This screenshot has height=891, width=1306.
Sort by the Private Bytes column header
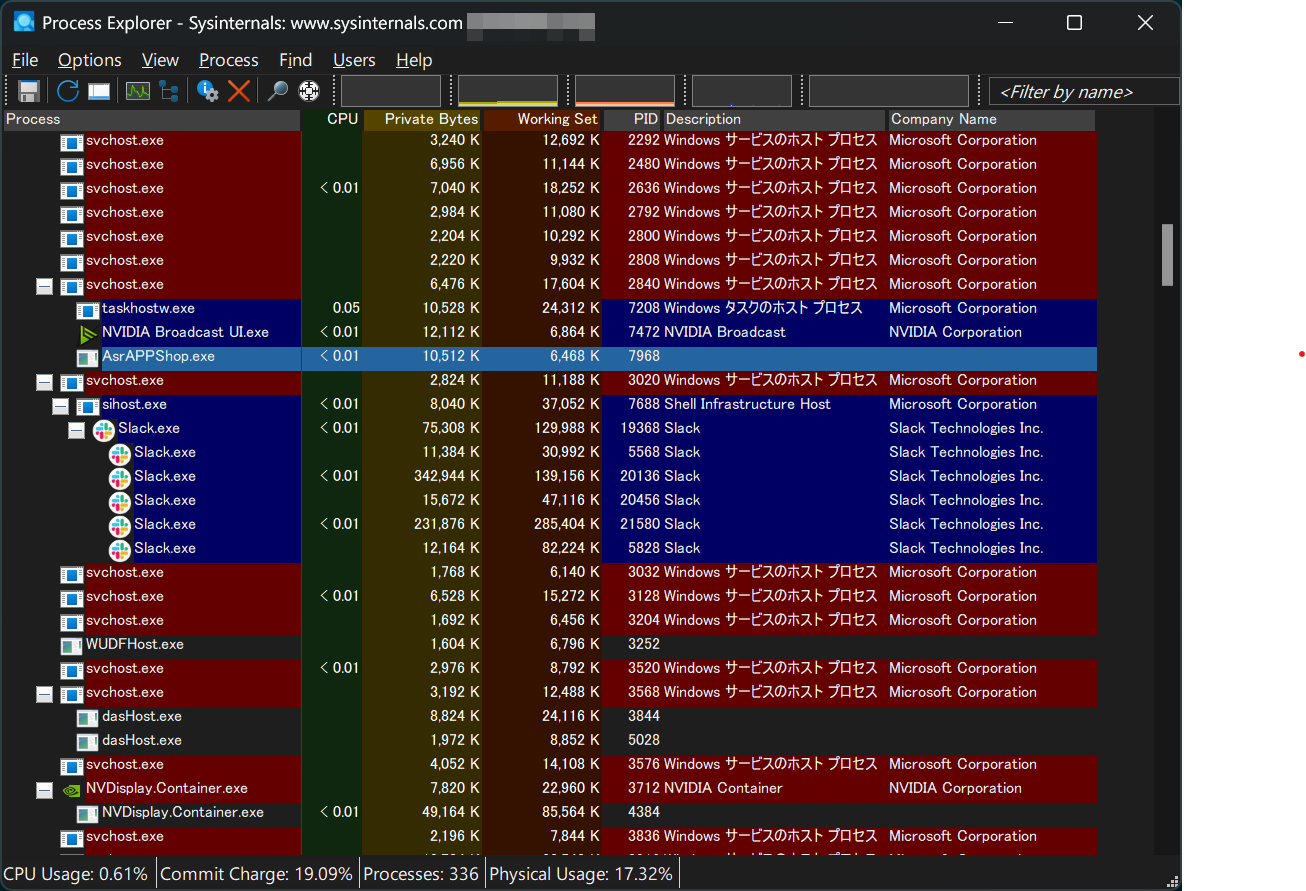422,119
